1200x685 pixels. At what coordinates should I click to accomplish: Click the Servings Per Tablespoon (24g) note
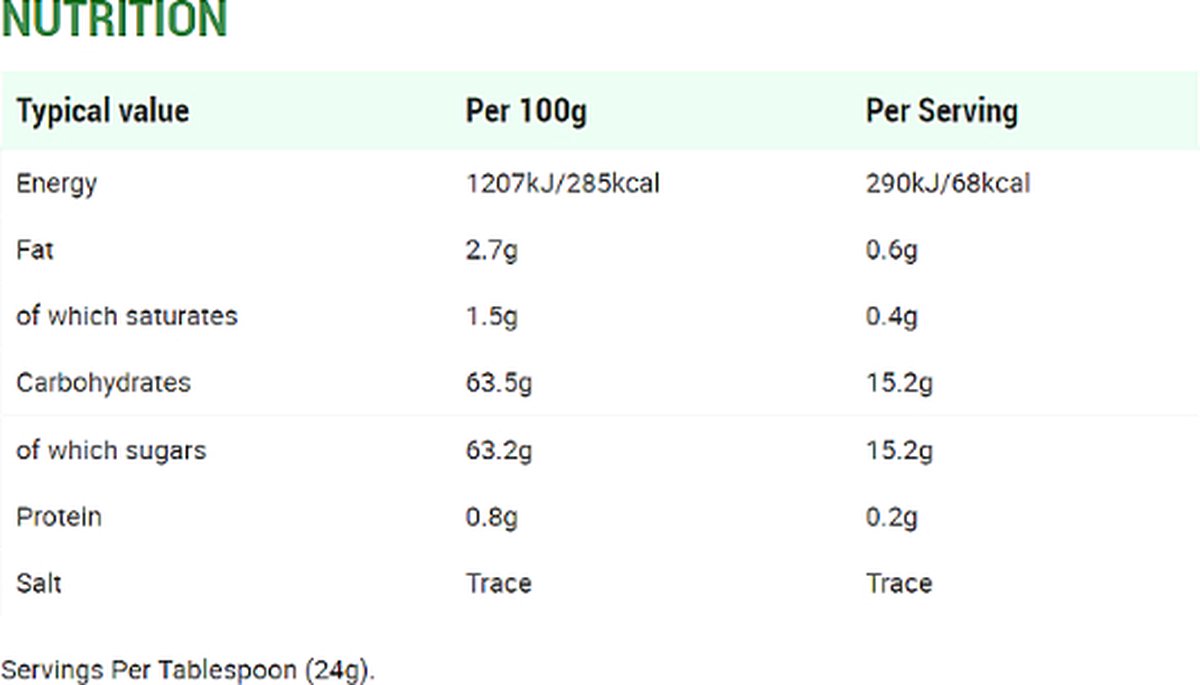click(188, 669)
